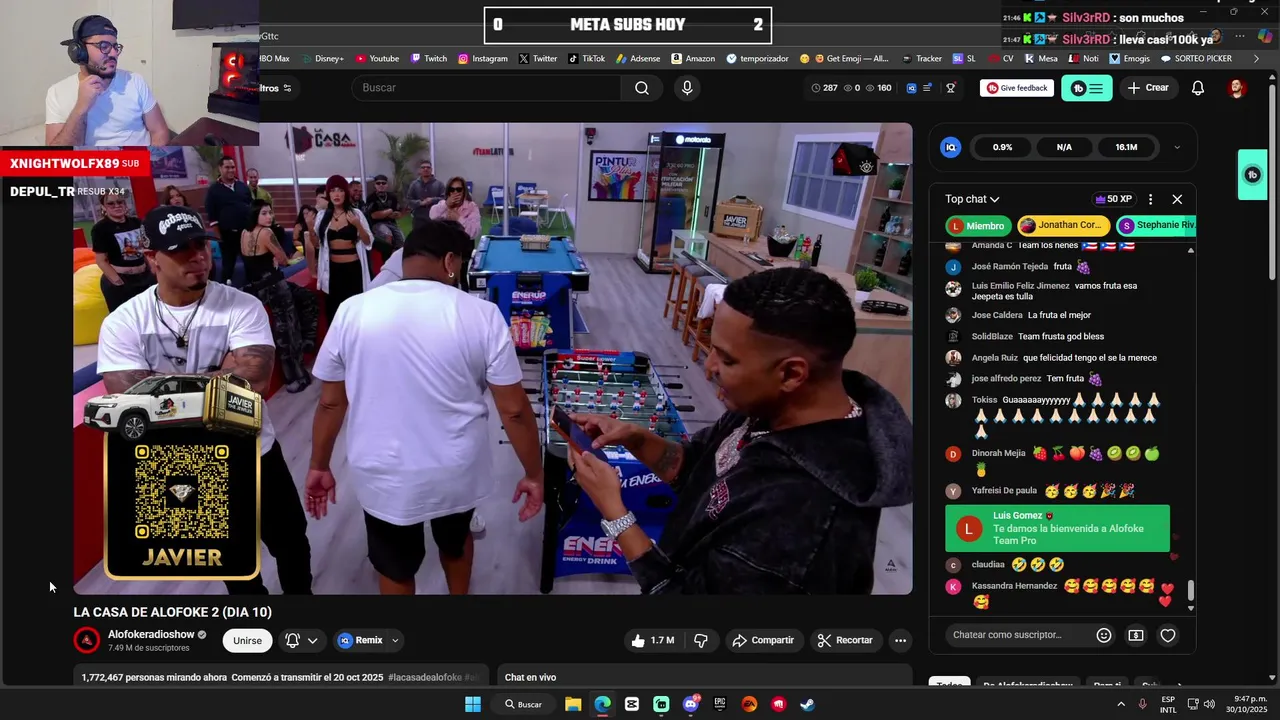The width and height of the screenshot is (1280, 720).
Task: Click the Recortar clip button
Action: (x=845, y=640)
